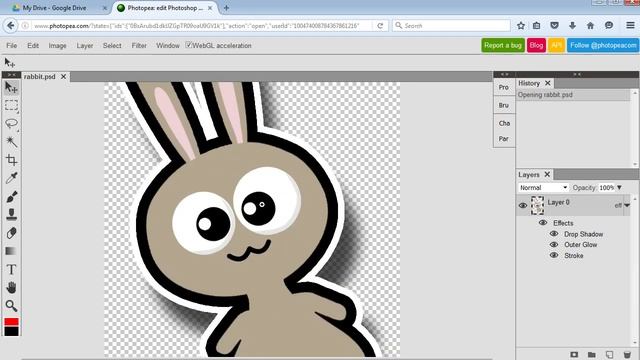Toggle visibility of all Effects
The height and width of the screenshot is (360, 640).
tap(543, 223)
